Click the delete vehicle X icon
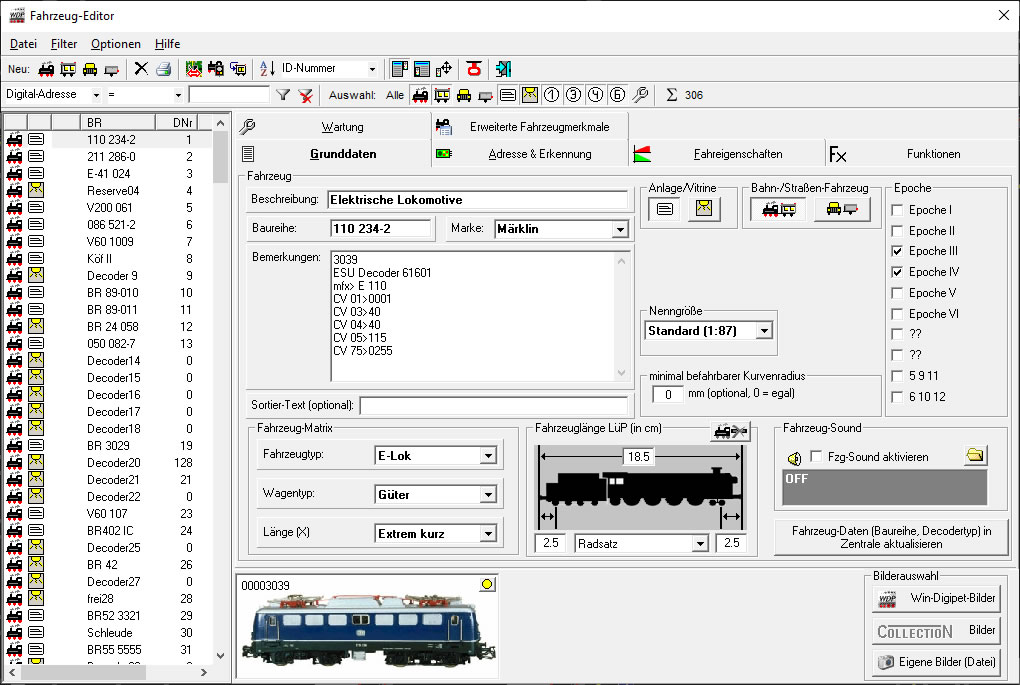1020x685 pixels. (x=141, y=69)
